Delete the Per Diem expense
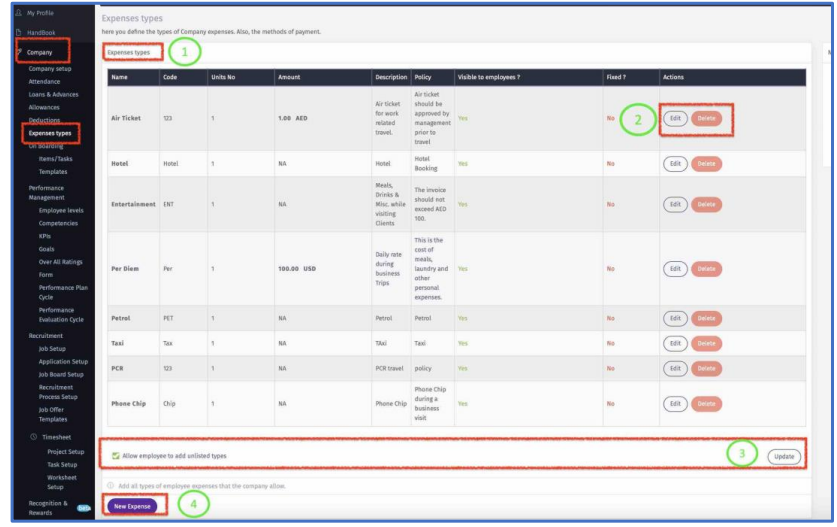 coord(706,269)
